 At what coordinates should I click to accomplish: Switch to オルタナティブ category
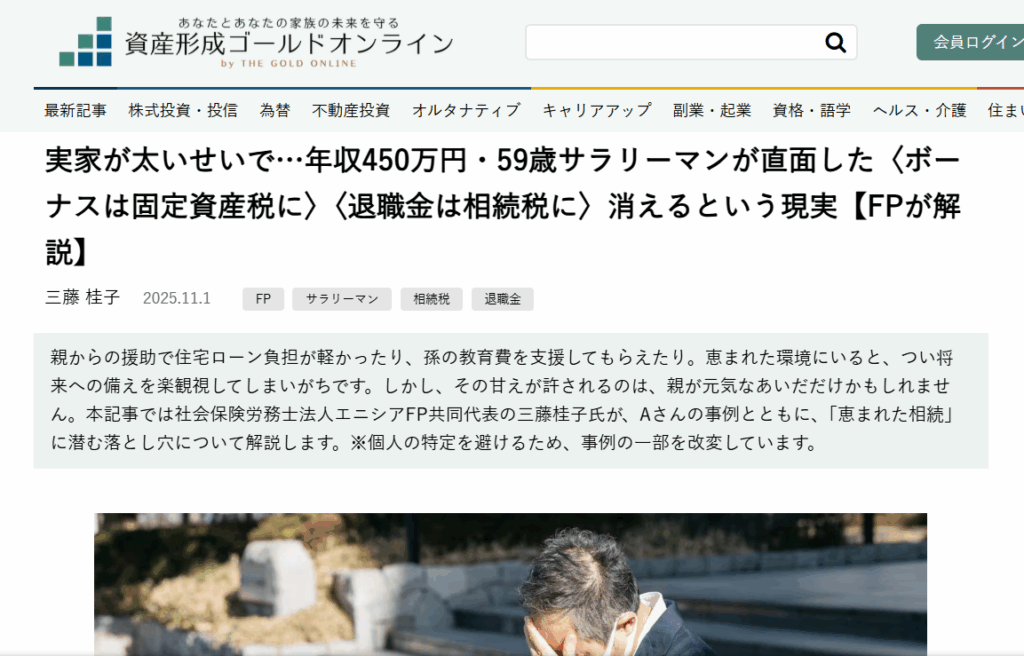466,111
